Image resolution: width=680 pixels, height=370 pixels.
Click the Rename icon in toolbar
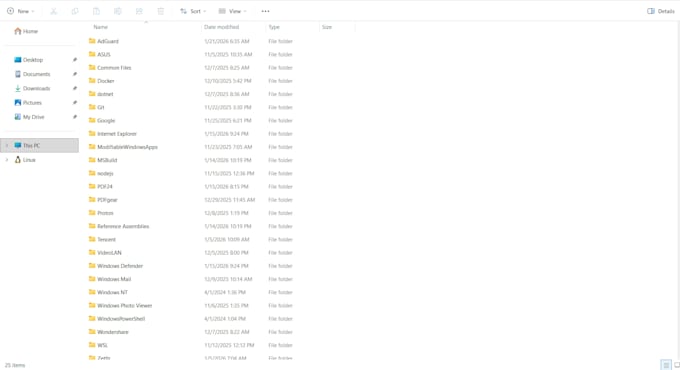(118, 11)
